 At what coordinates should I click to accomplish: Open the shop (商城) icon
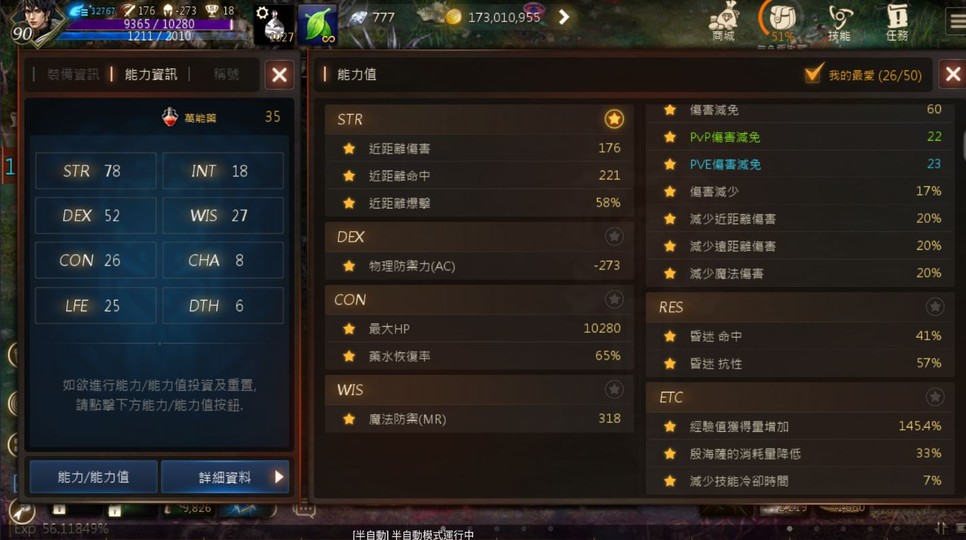coord(724,22)
